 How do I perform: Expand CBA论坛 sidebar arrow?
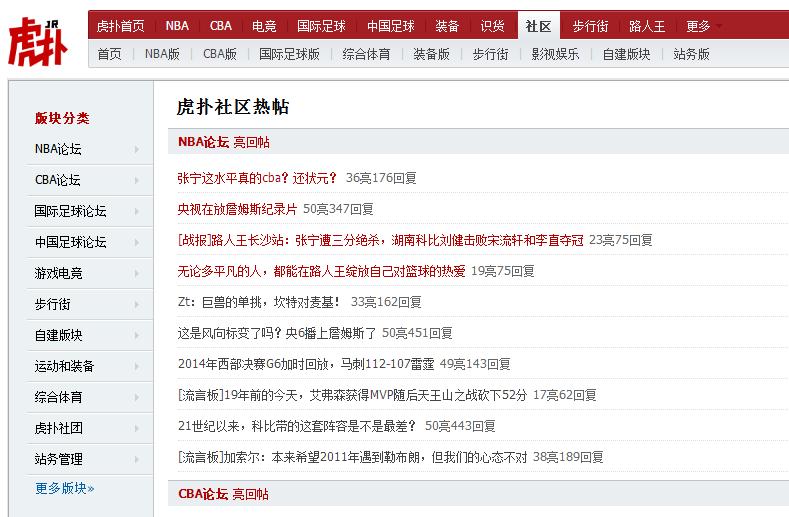[136, 180]
